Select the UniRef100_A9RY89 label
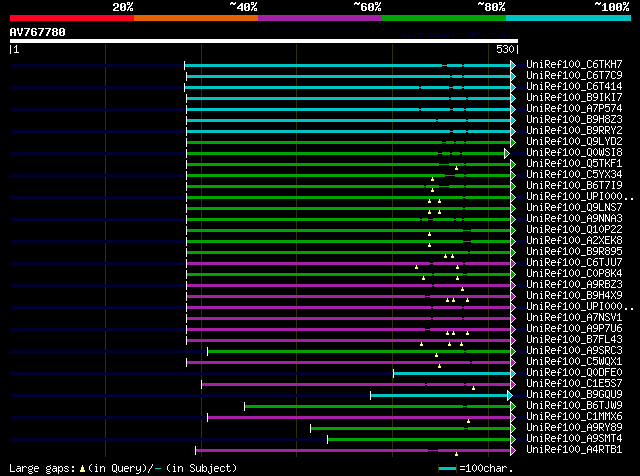 574,428
